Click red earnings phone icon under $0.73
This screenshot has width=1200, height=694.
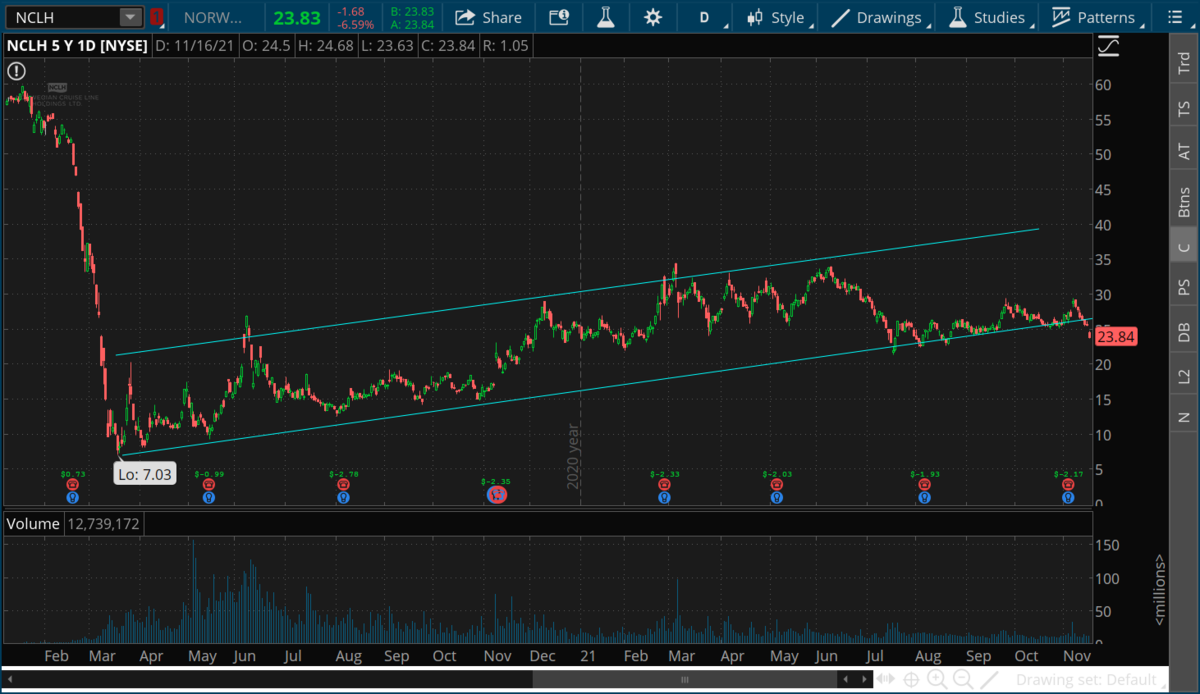(x=73, y=485)
